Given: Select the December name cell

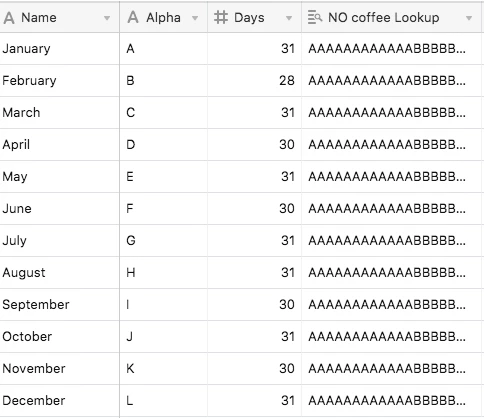Looking at the screenshot, I should pyautogui.click(x=60, y=401).
